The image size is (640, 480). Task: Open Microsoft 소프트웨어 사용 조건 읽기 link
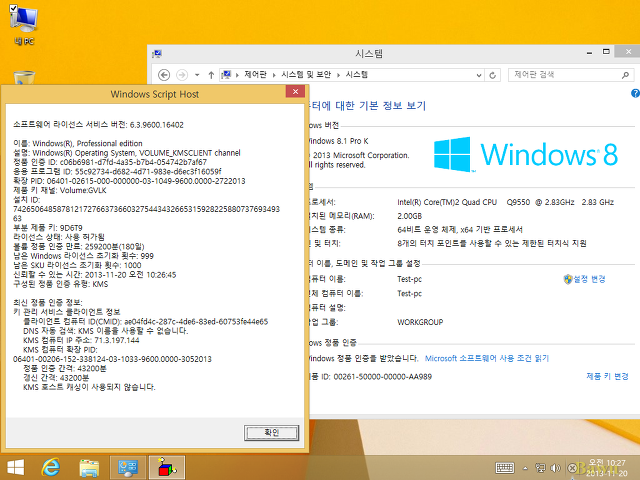pos(487,358)
